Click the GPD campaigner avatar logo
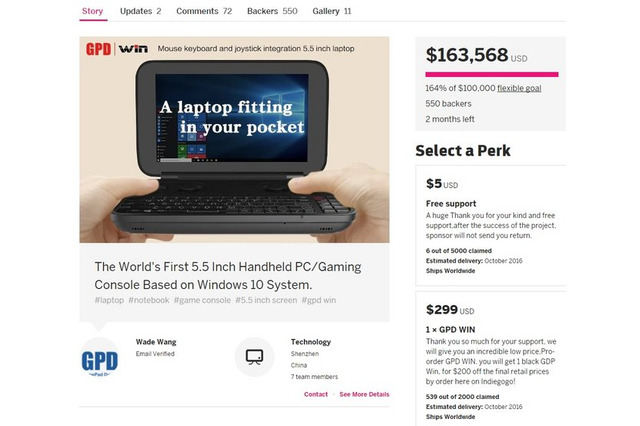This screenshot has width=640, height=426. coord(100,360)
